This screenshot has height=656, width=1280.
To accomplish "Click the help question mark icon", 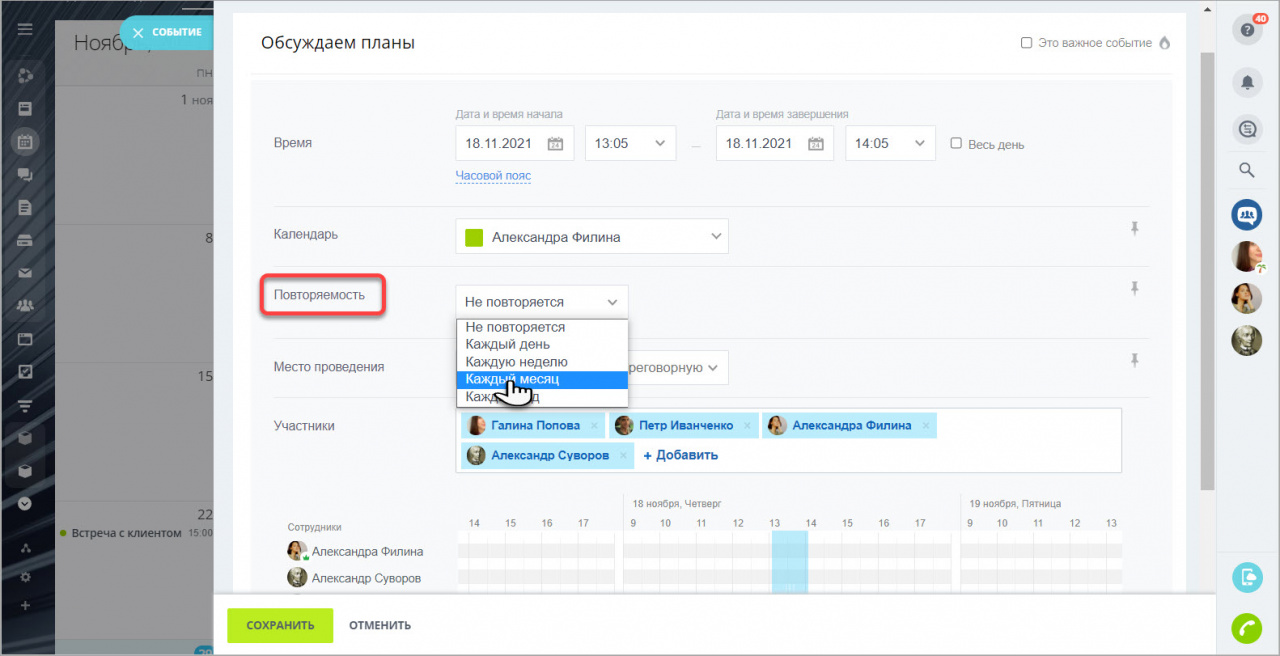I will 1246,30.
